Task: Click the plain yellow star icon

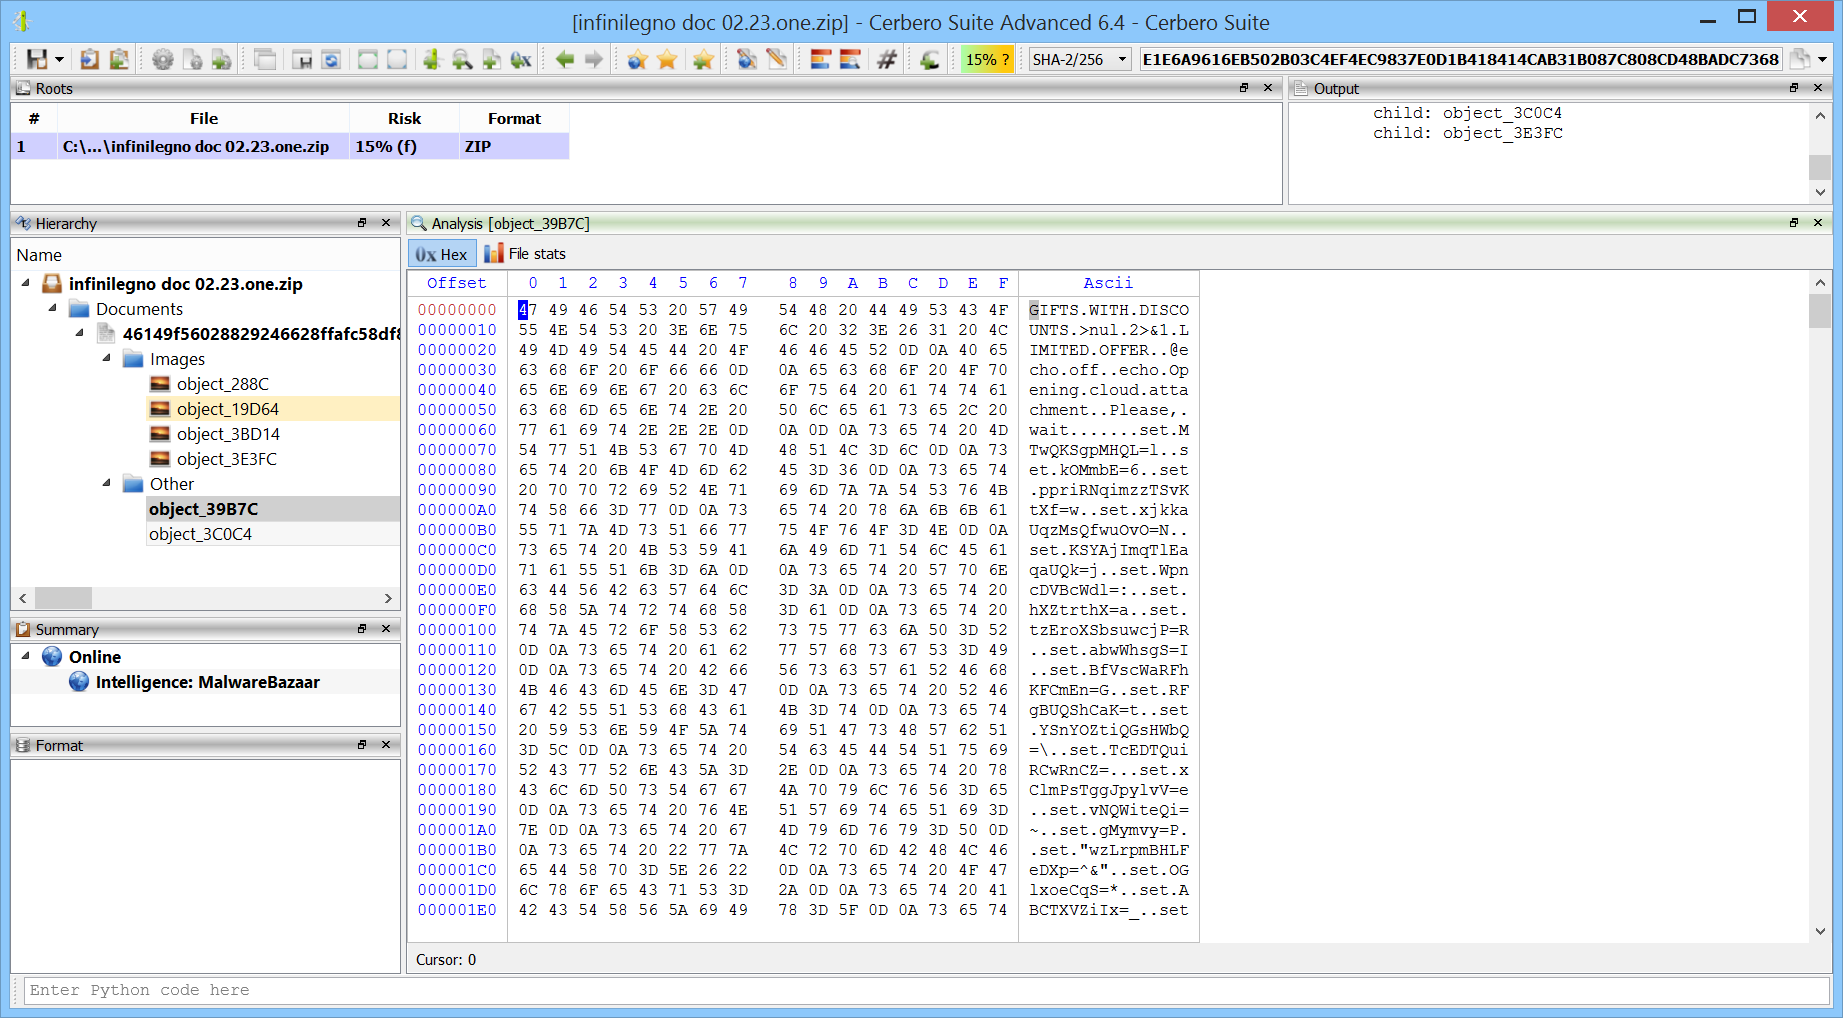Action: click(x=667, y=60)
